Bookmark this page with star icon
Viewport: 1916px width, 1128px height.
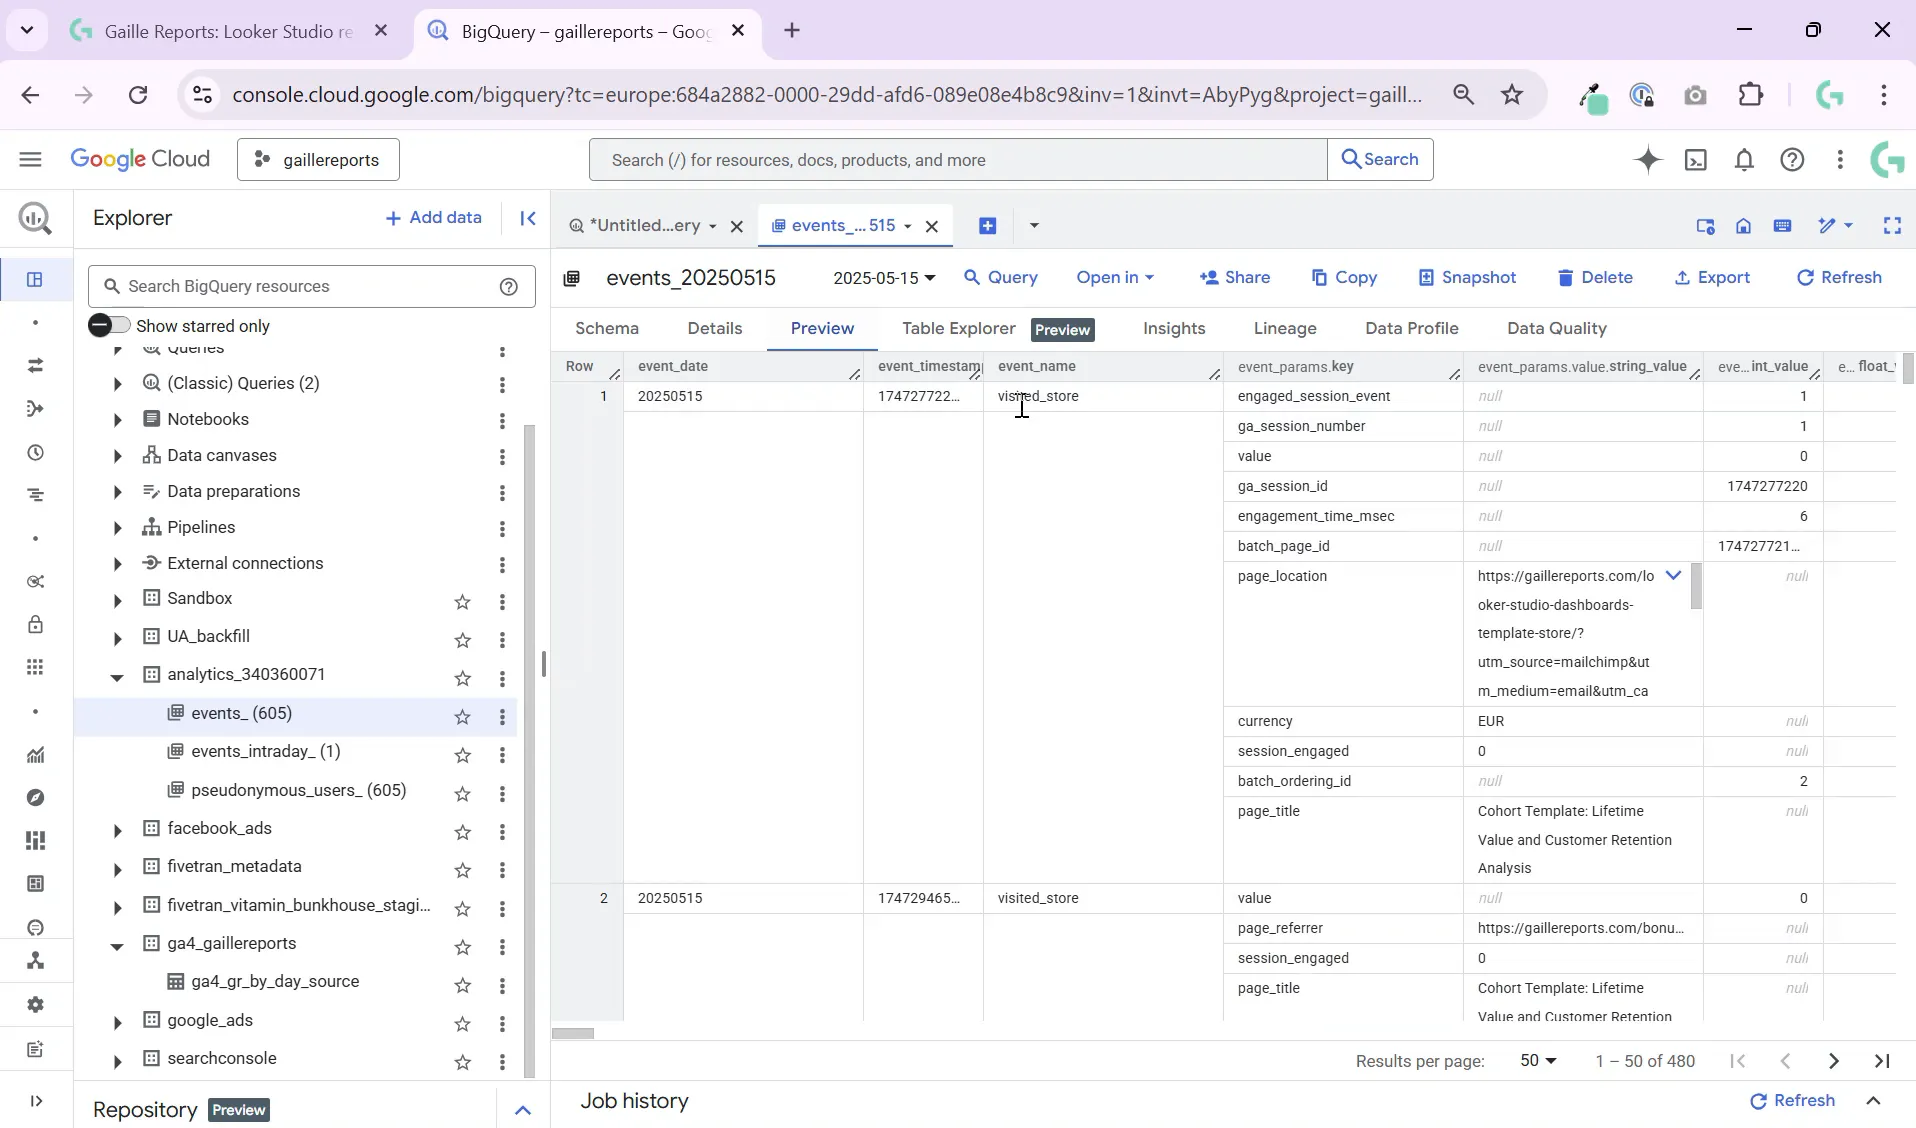click(1512, 95)
